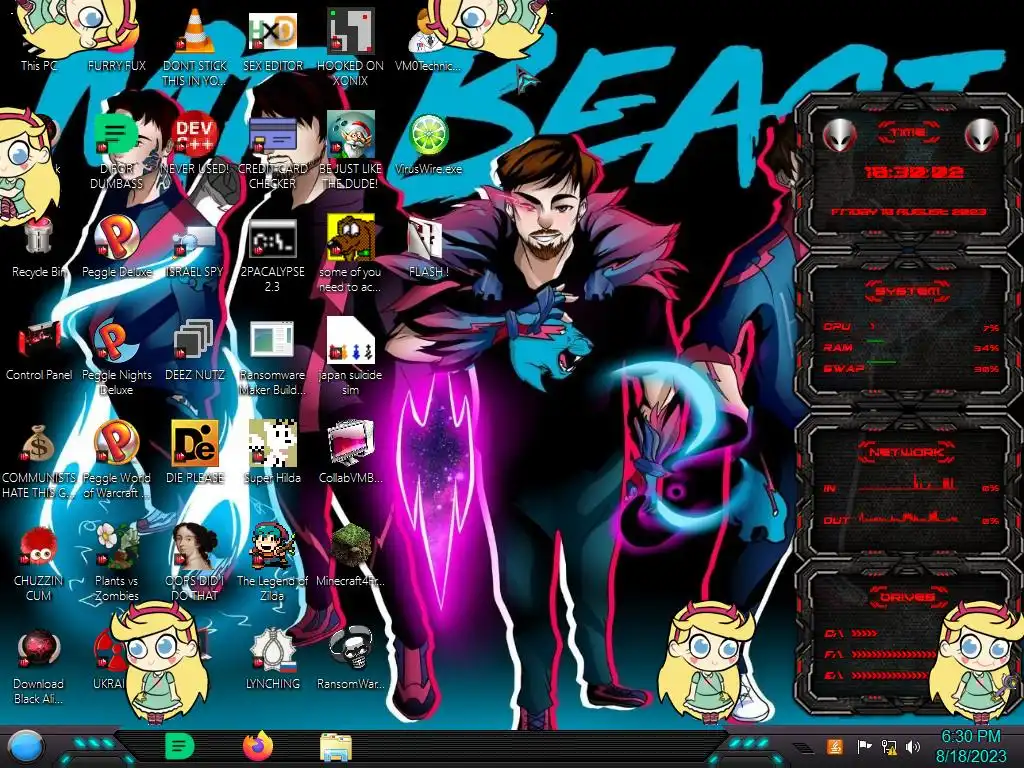Click the NETWORK widget header
Image resolution: width=1024 pixels, height=768 pixels.
[x=906, y=452]
